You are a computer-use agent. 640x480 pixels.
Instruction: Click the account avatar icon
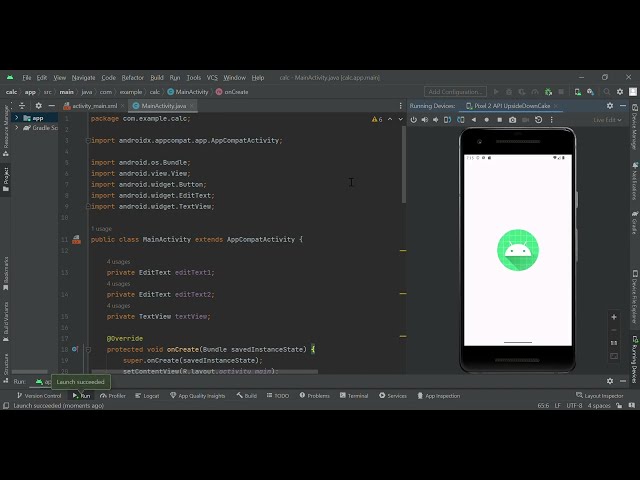coord(633,92)
